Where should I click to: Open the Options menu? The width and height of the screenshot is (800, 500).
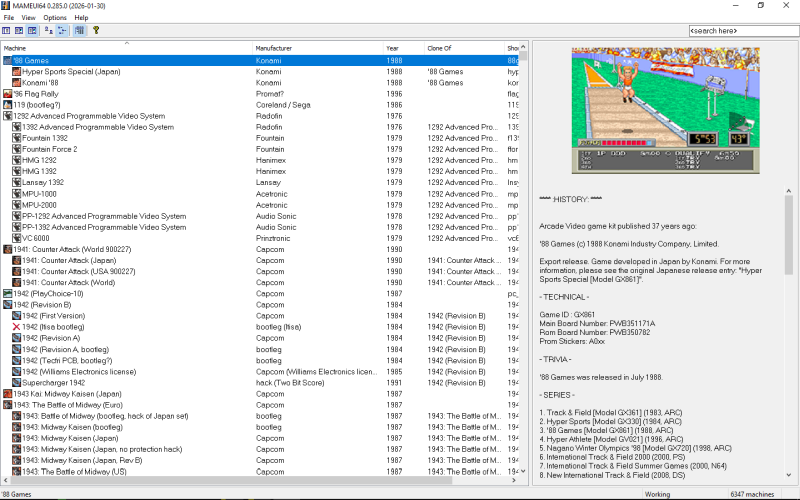[54, 17]
